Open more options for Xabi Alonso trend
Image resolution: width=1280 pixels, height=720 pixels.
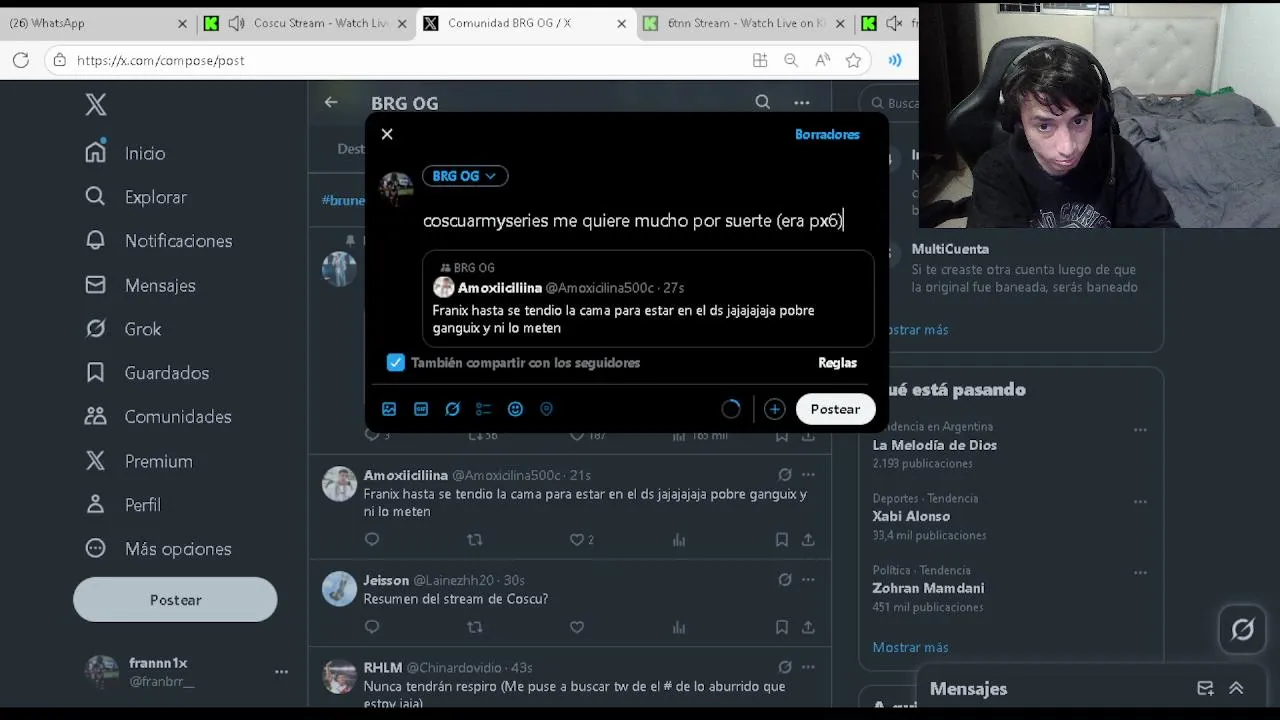click(x=1140, y=501)
